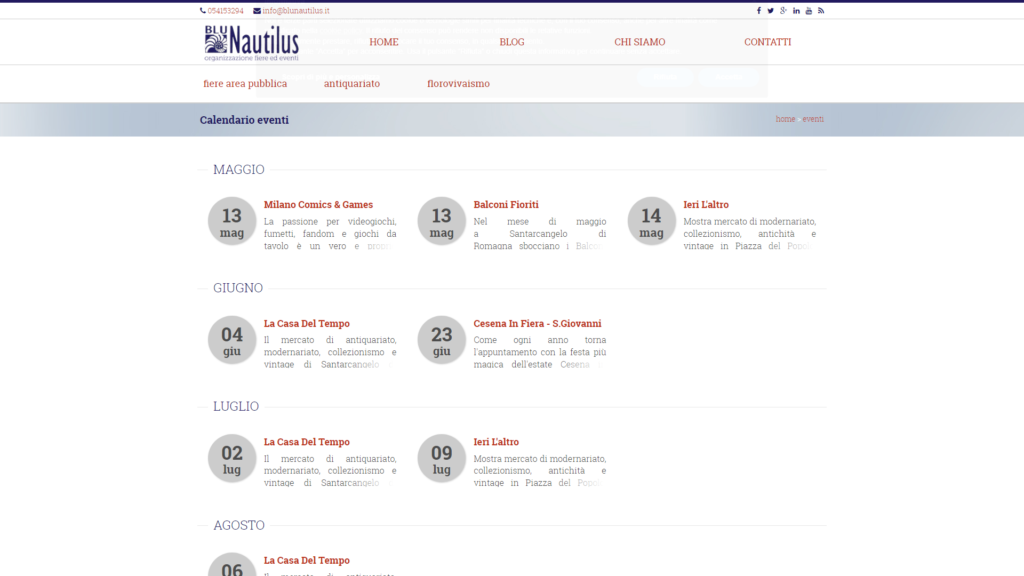Screen dimensions: 1024x576
Task: Click the eventi breadcrumb link
Action: click(x=813, y=119)
